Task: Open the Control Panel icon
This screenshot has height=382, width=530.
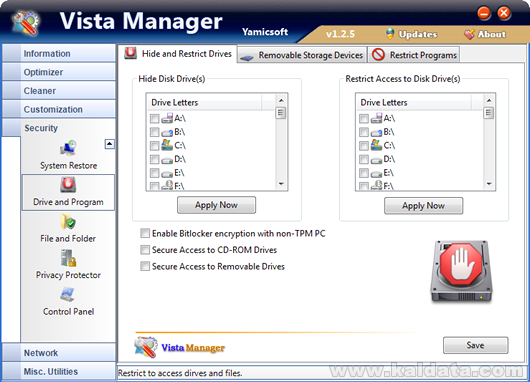Action: 68,294
